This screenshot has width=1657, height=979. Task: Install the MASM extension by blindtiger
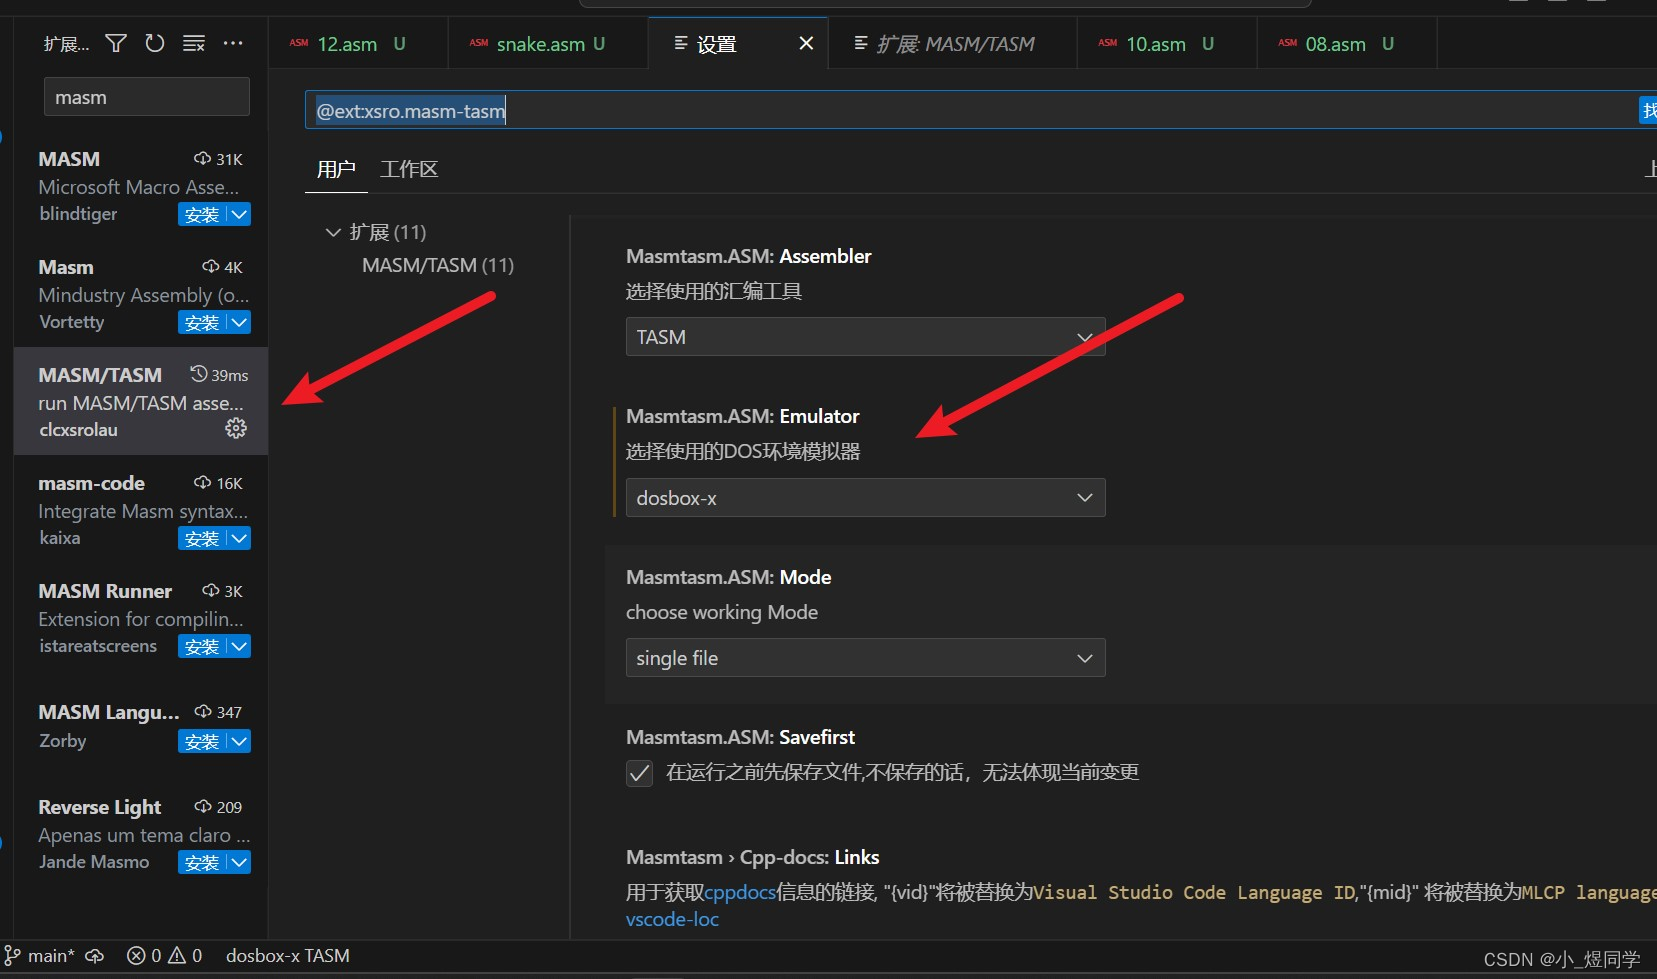(x=202, y=214)
